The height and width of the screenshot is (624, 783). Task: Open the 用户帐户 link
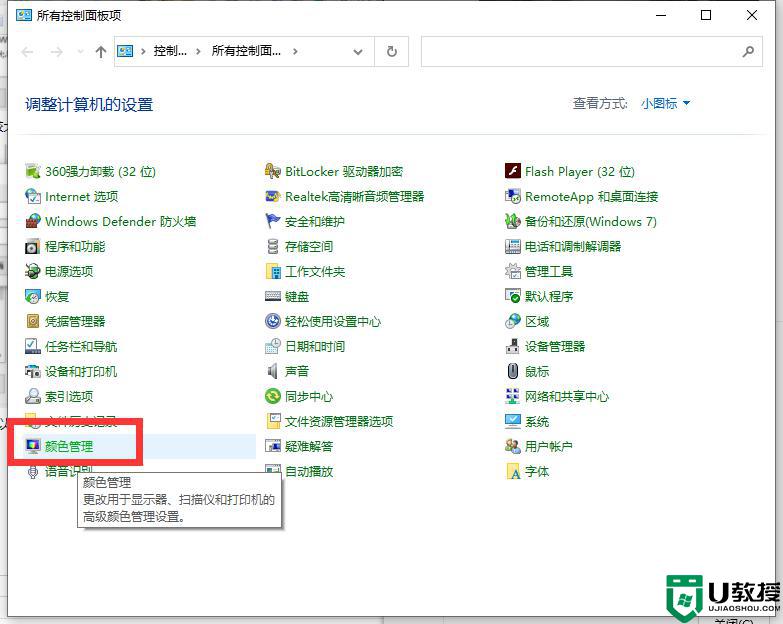tap(548, 446)
